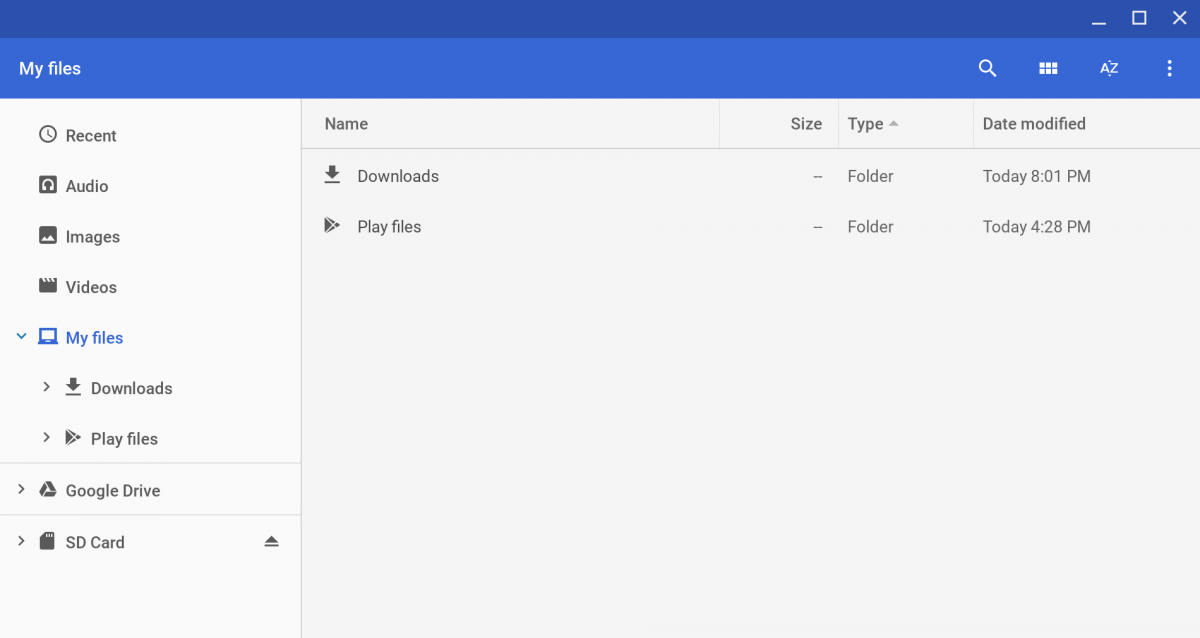Click the My files laptop icon
The width and height of the screenshot is (1200, 638).
point(47,337)
